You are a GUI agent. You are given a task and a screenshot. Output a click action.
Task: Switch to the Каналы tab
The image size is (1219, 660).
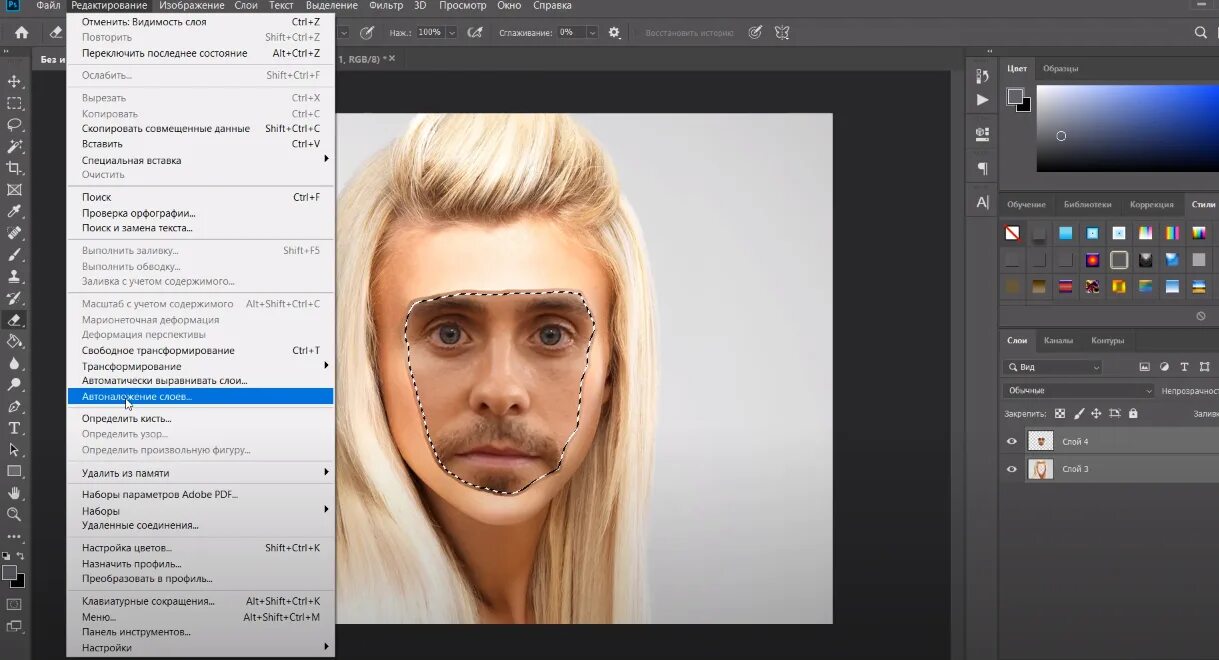tap(1058, 340)
